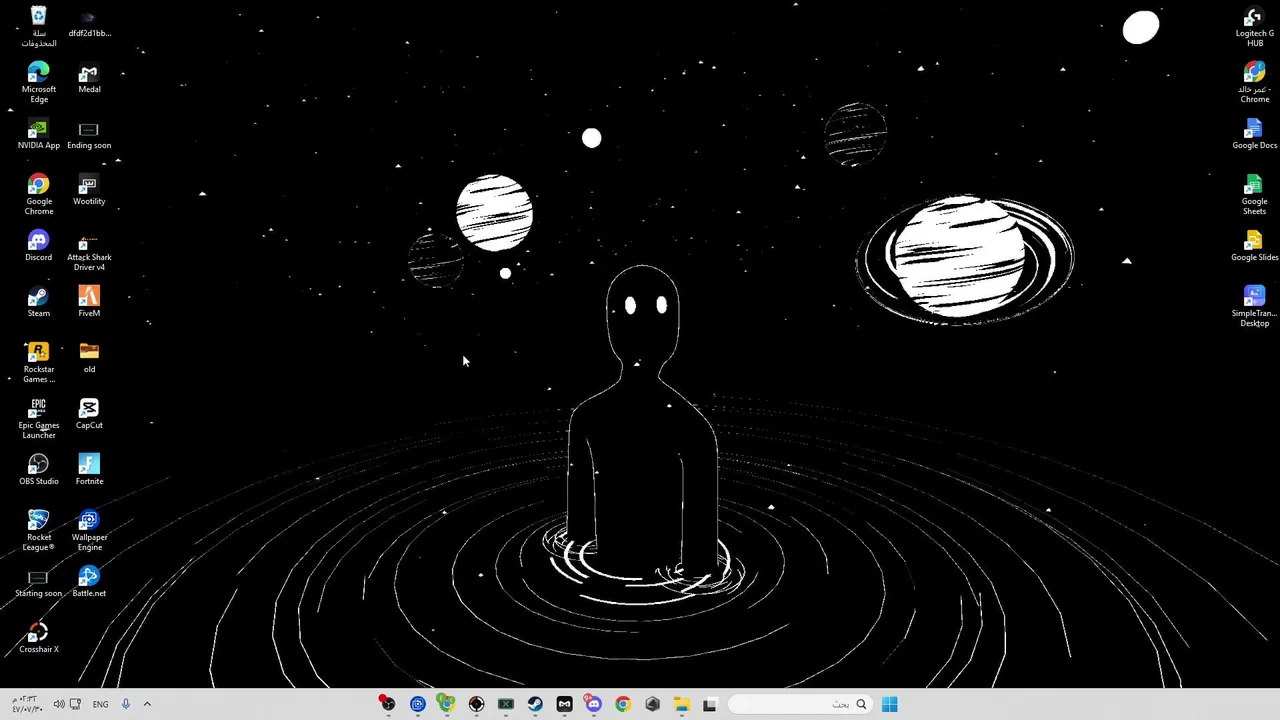Show hidden system tray icons
Viewport: 1280px width, 720px height.
[x=147, y=704]
